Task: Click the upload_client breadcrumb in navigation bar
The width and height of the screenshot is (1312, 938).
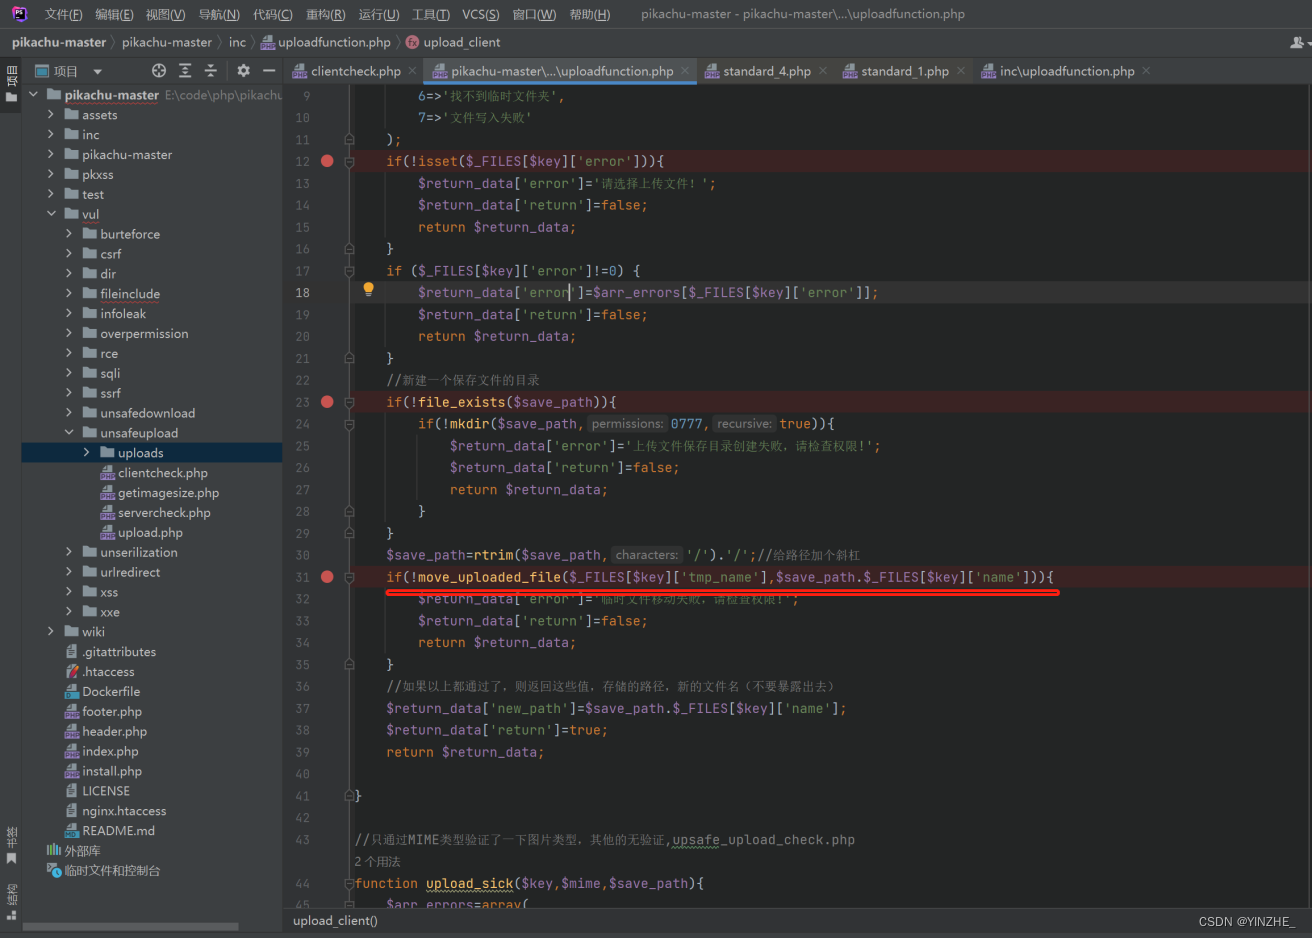Action: (452, 42)
